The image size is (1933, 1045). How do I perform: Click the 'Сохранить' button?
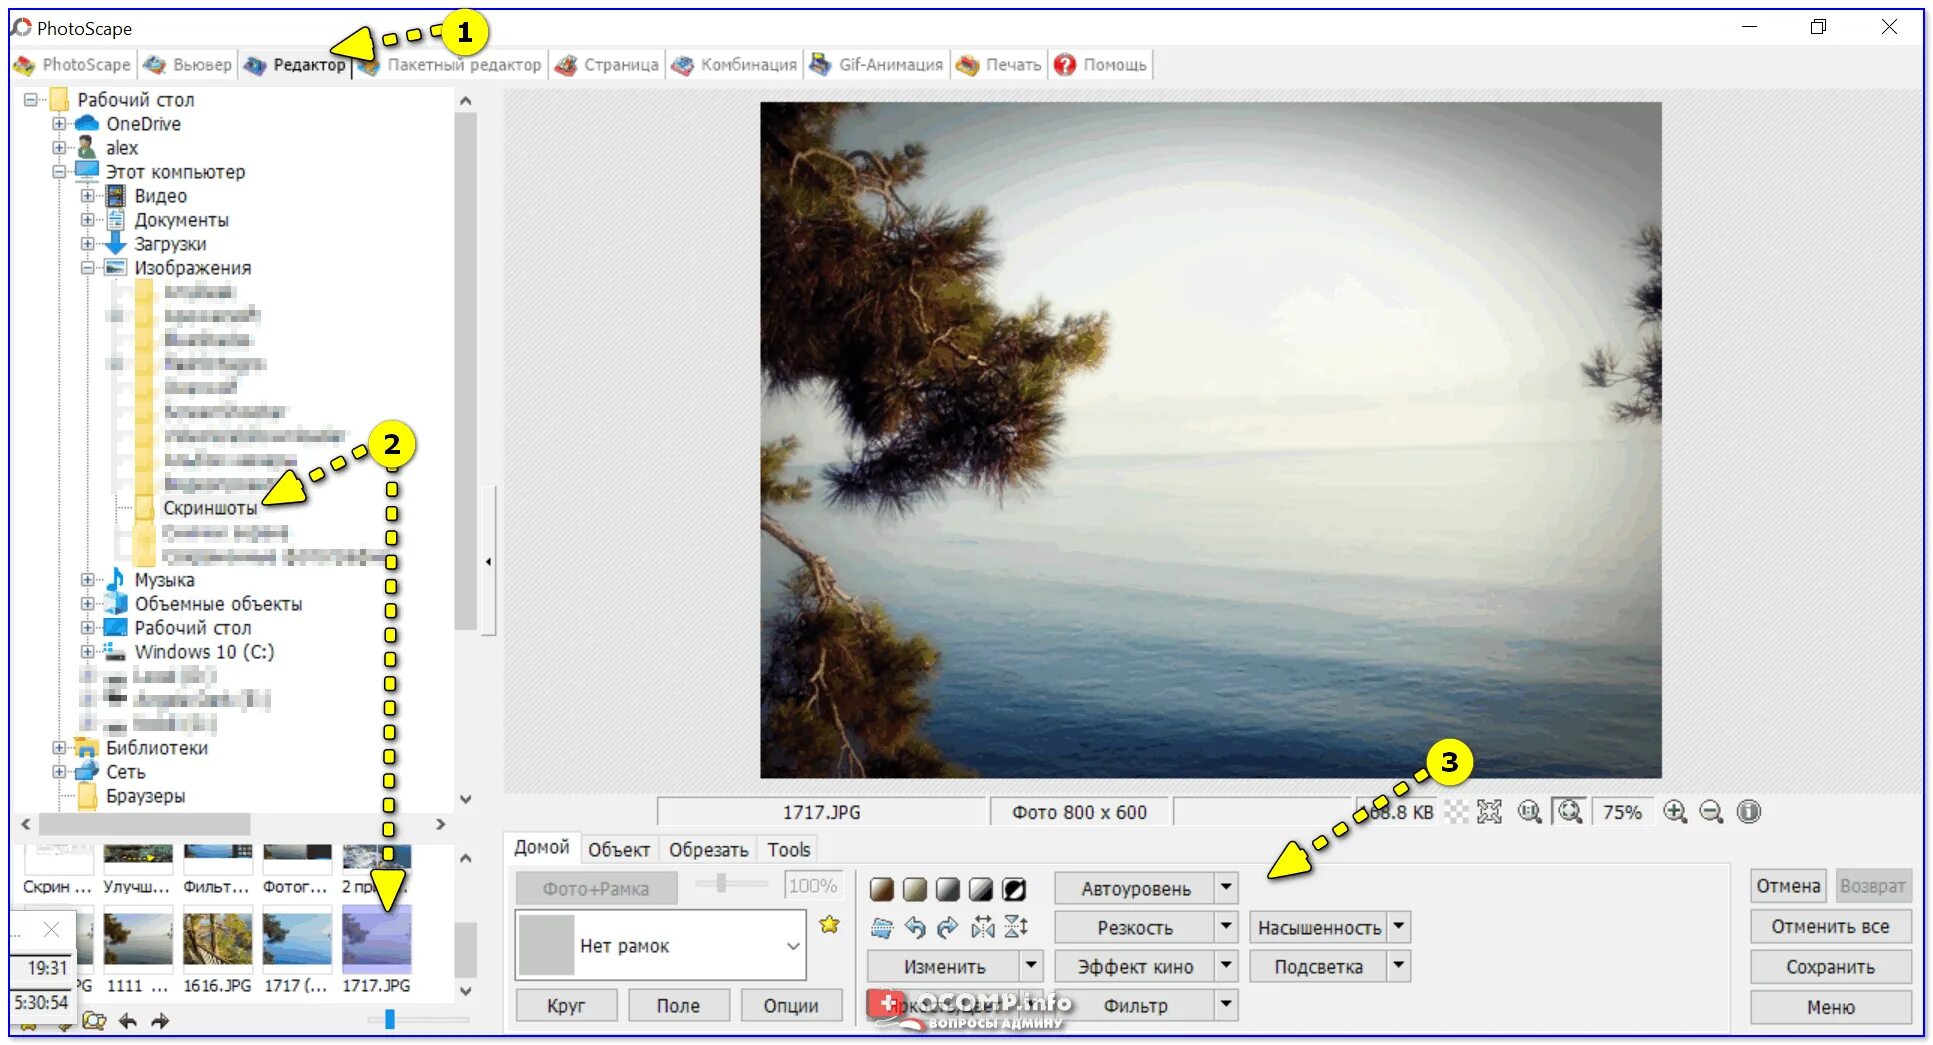(x=1830, y=967)
